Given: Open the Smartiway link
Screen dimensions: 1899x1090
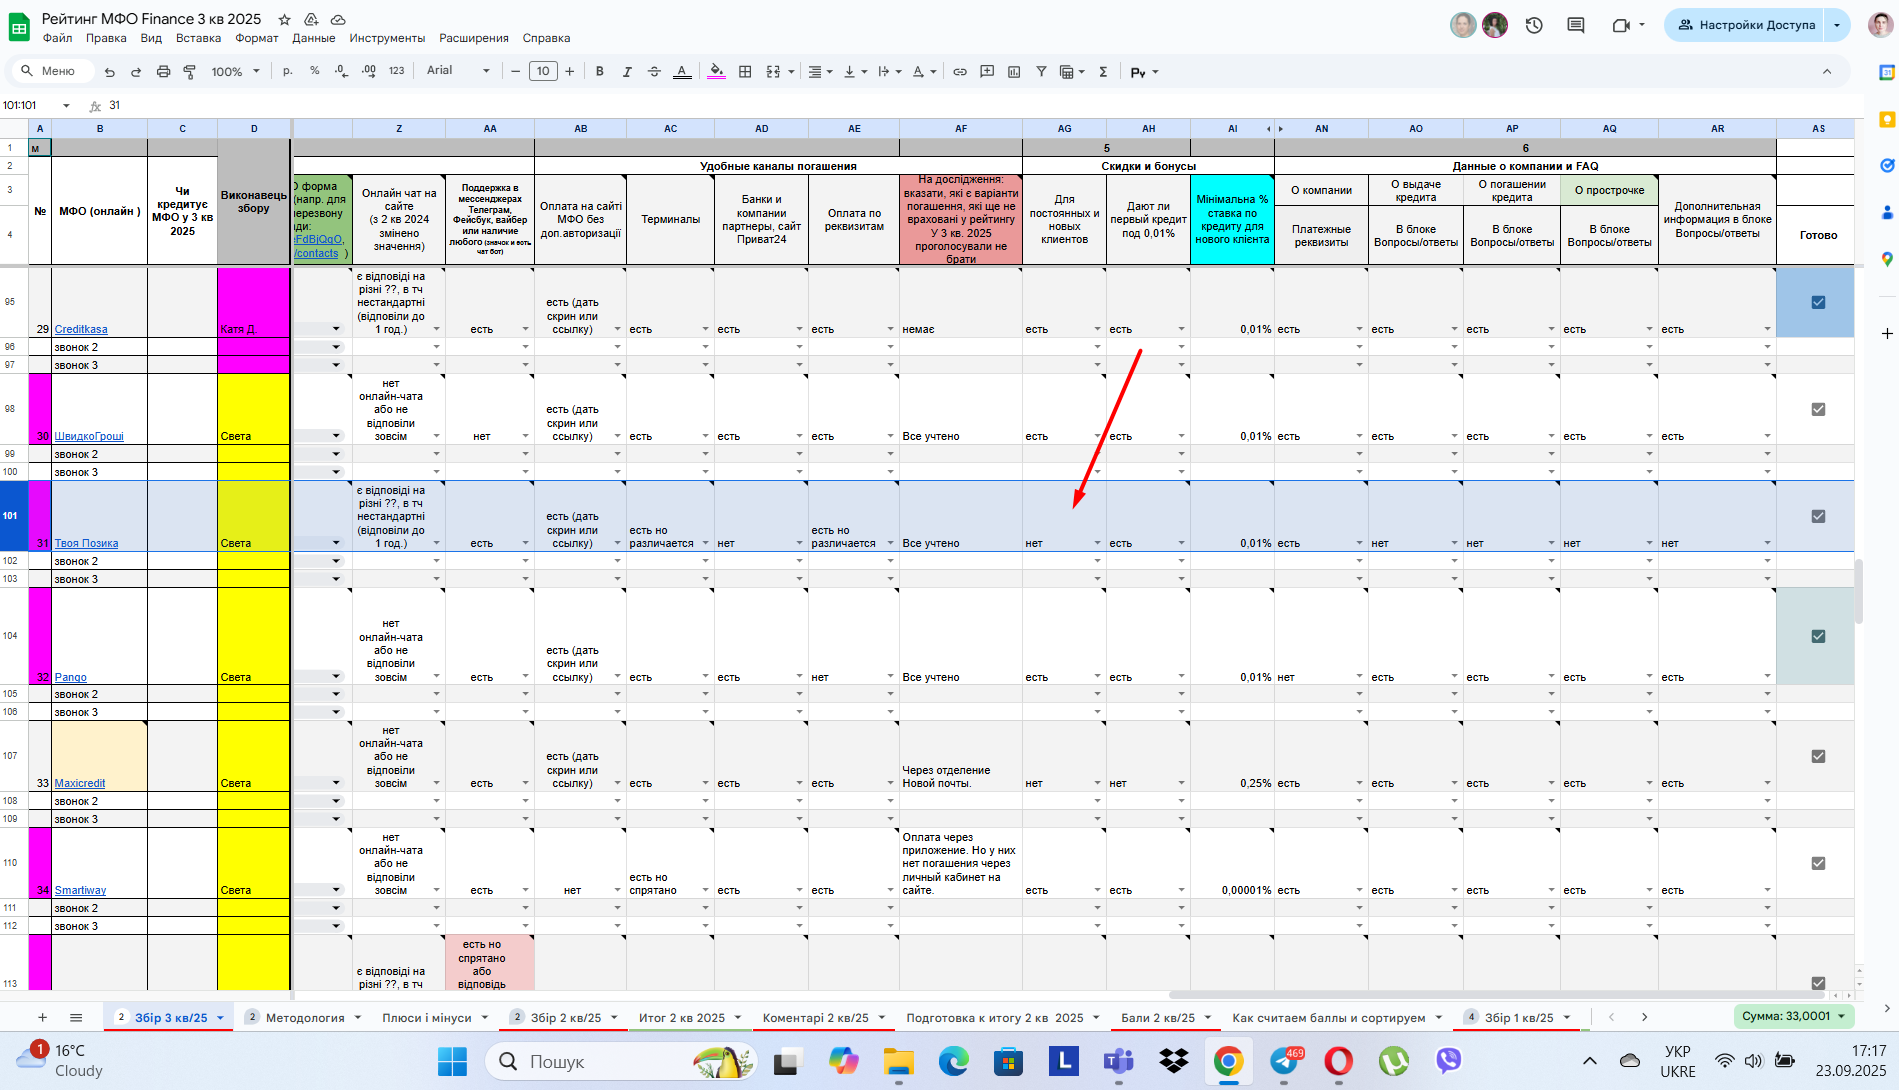Looking at the screenshot, I should [x=80, y=890].
